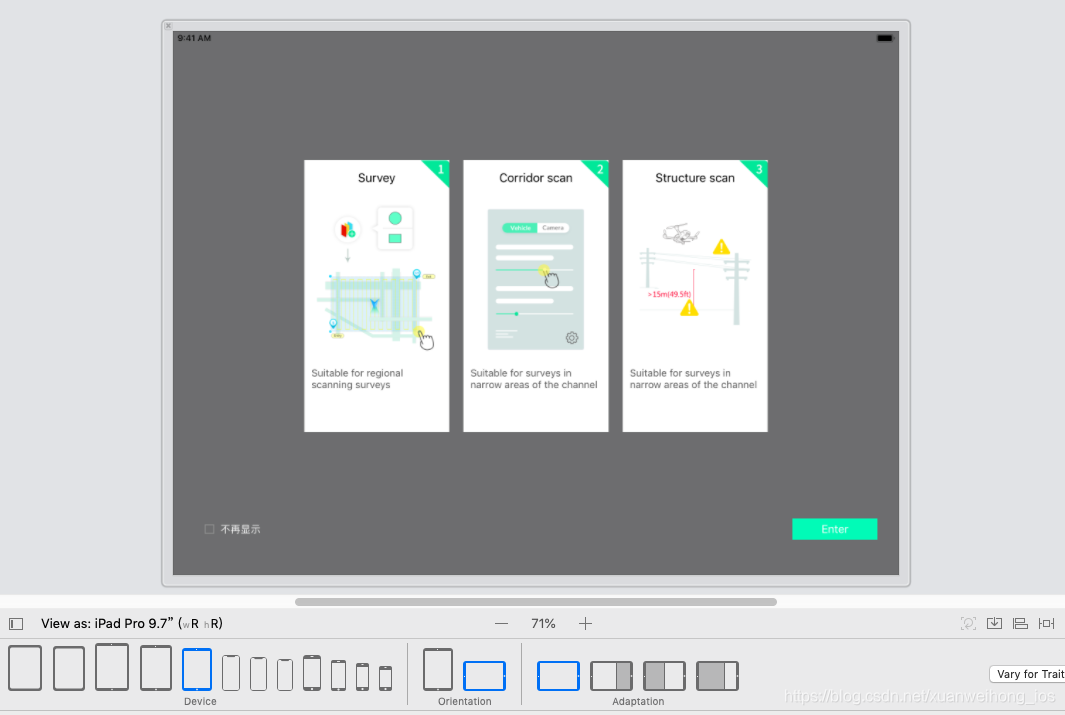Select Adaptation icon with gray left half
This screenshot has height=715, width=1065.
click(664, 676)
